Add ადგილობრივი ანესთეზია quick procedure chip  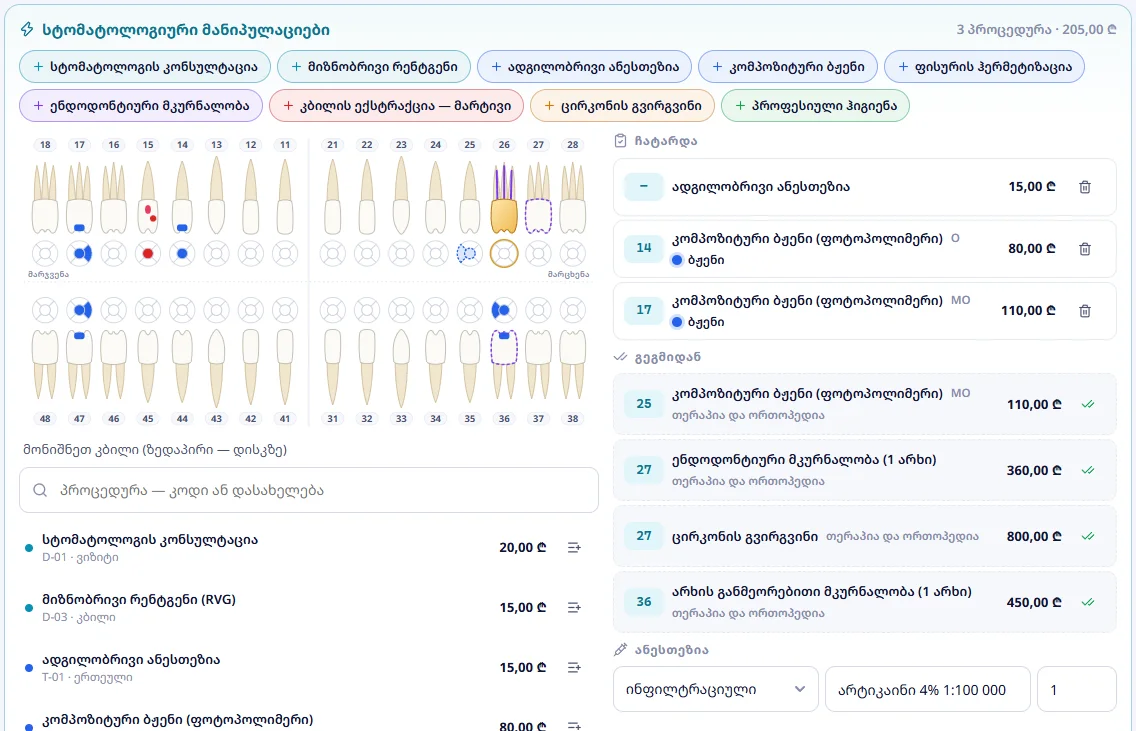pyautogui.click(x=585, y=67)
